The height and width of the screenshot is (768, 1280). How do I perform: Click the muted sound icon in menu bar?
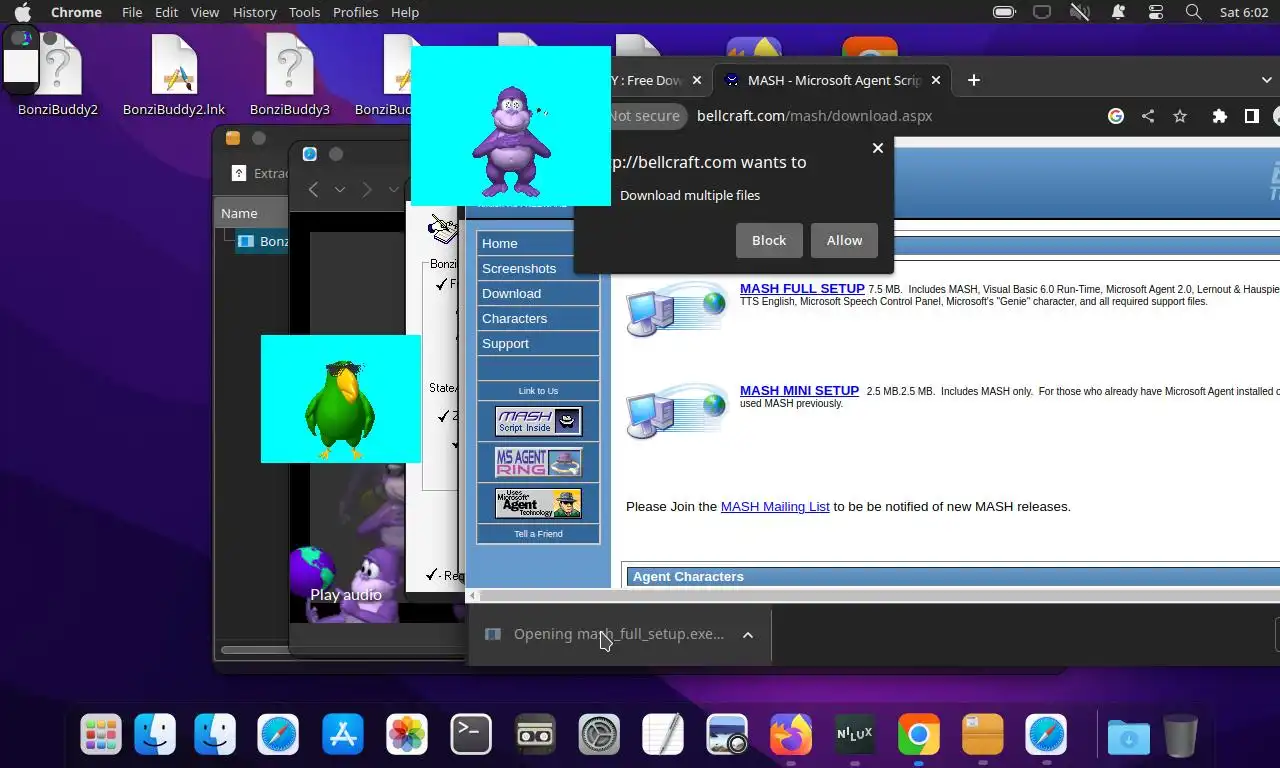pyautogui.click(x=1080, y=12)
